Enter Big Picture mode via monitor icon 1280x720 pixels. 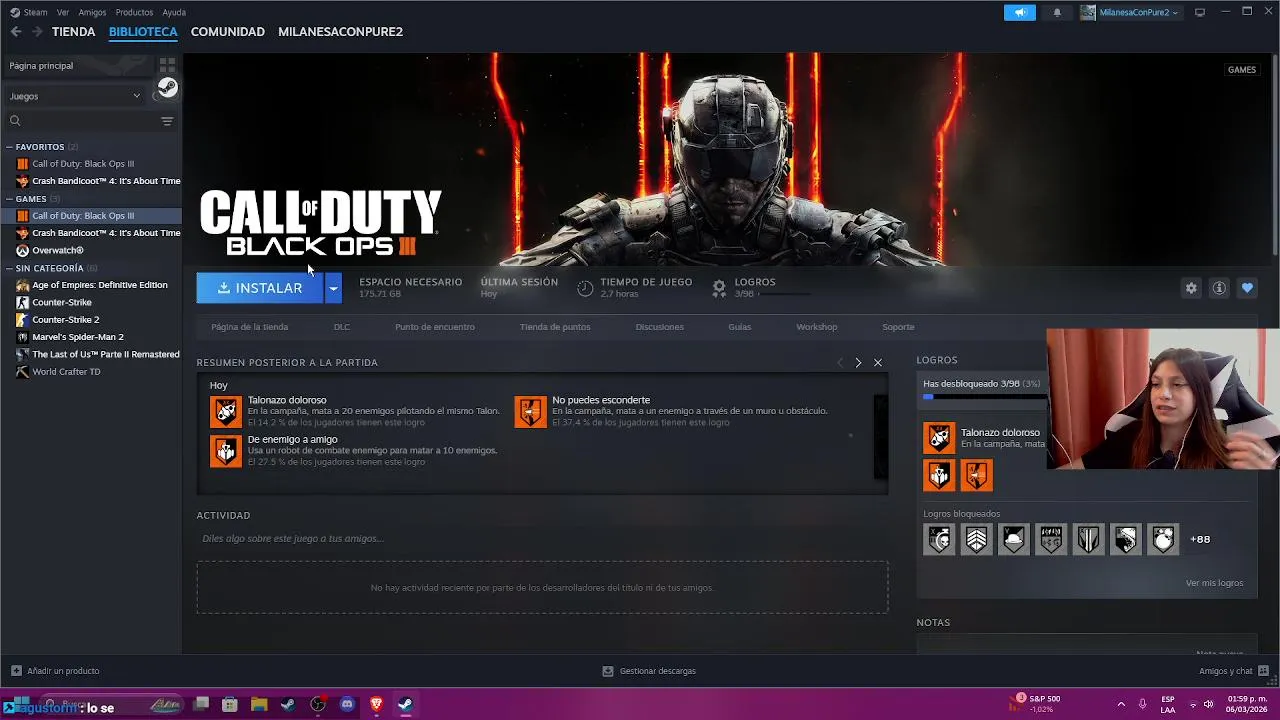[x=1200, y=12]
